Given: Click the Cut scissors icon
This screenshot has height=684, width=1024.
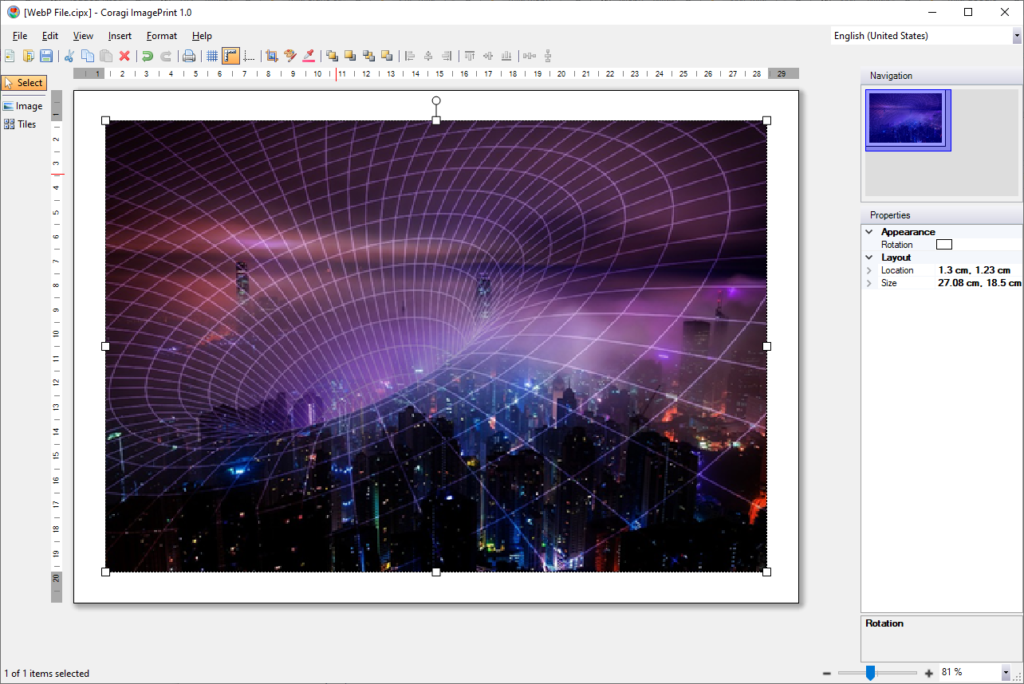Looking at the screenshot, I should click(x=69, y=56).
